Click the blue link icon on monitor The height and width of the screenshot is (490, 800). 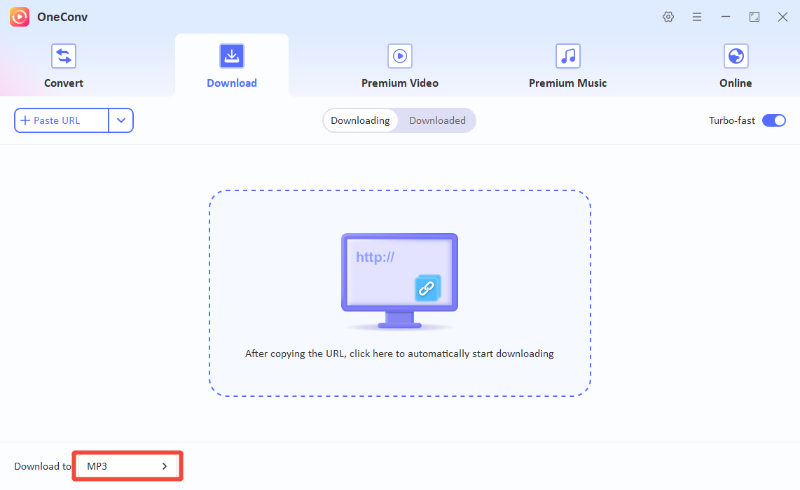(428, 288)
